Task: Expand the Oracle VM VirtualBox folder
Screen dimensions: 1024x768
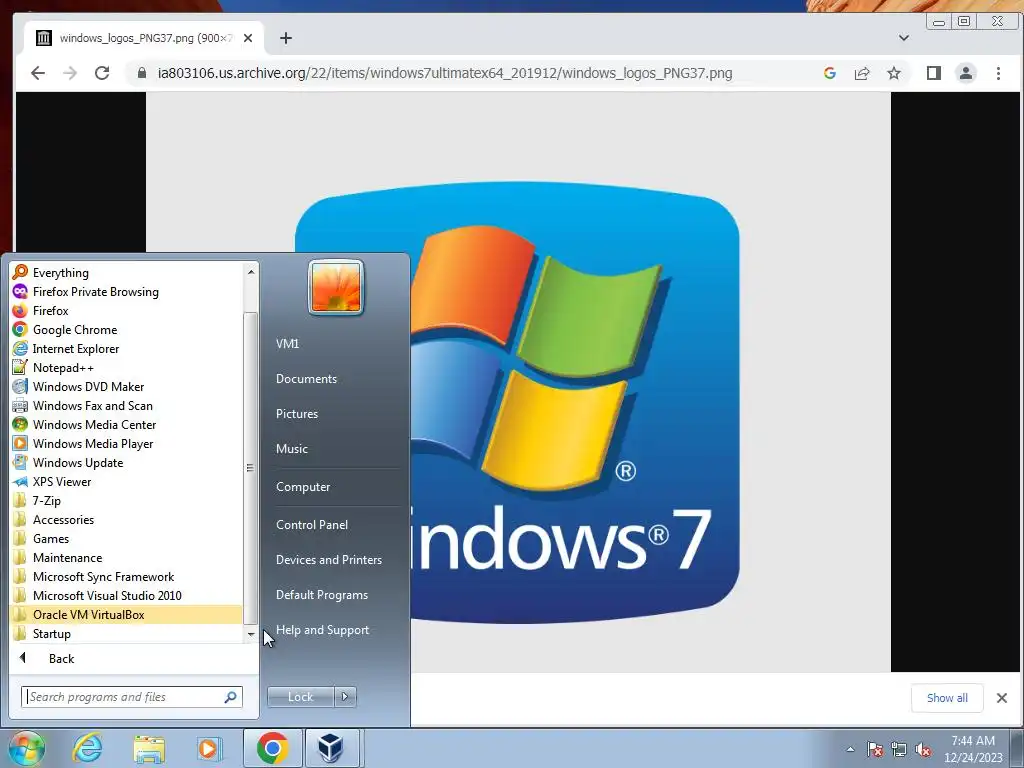Action: coord(126,615)
